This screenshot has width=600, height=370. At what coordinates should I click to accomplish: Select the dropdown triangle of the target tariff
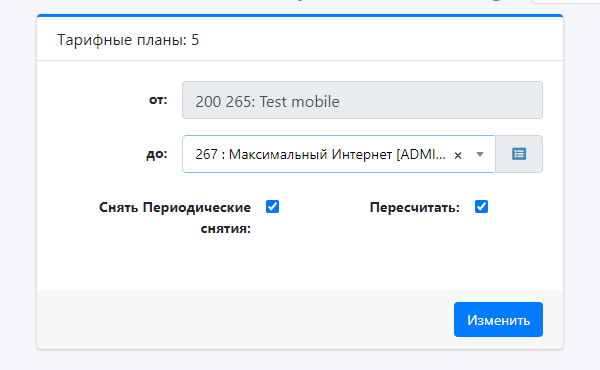(480, 155)
